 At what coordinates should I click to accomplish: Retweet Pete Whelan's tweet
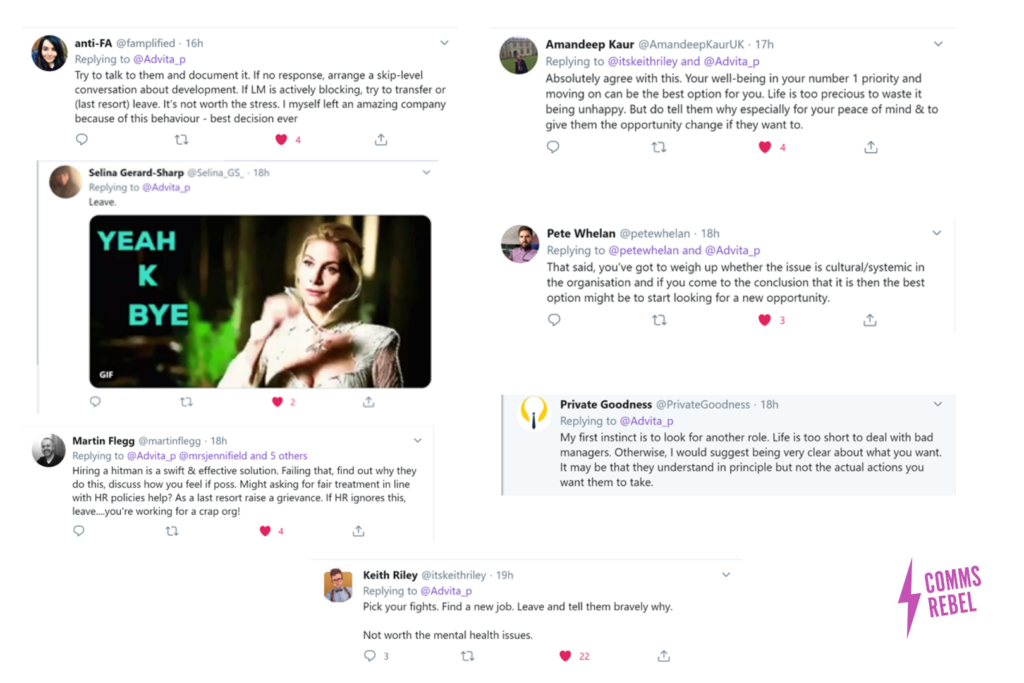660,320
